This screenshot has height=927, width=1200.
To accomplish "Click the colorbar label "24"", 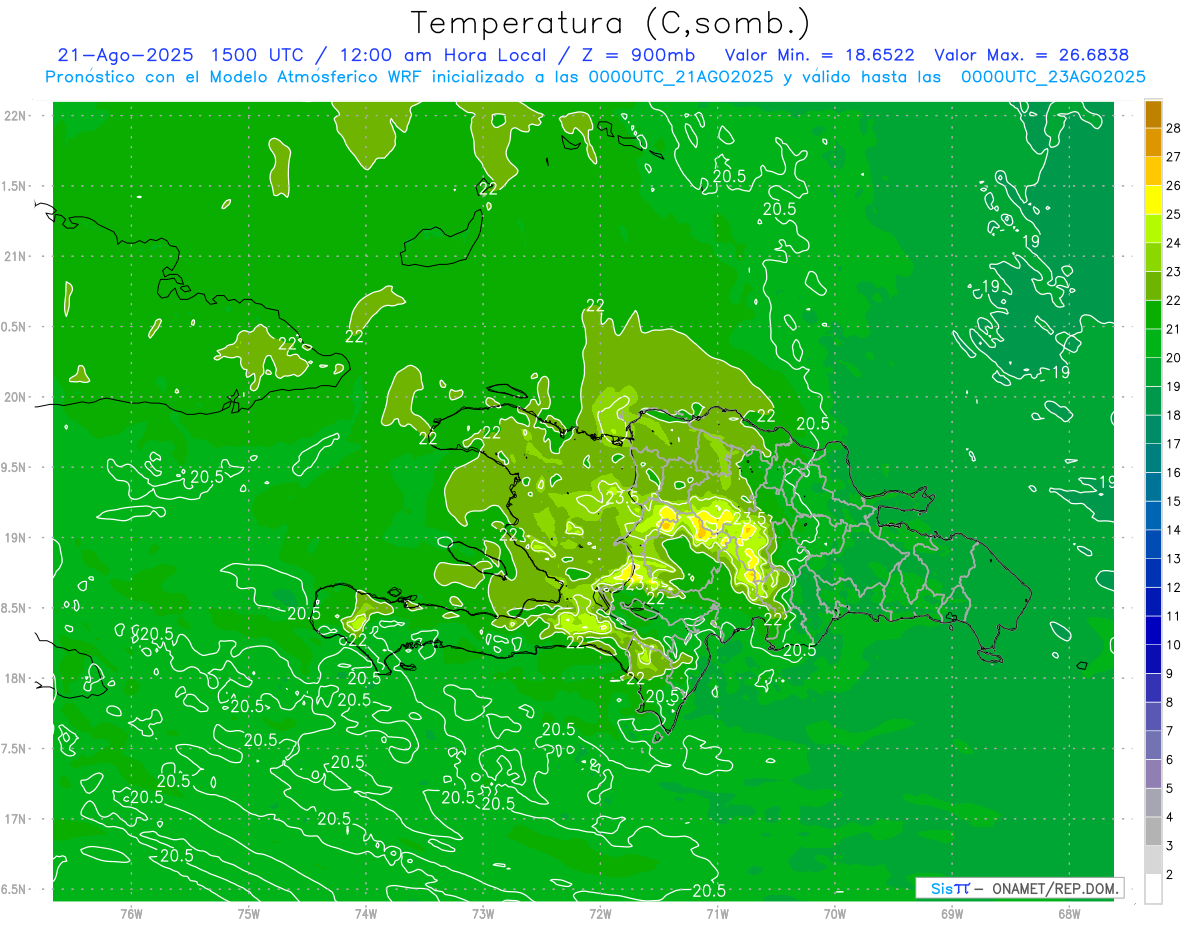I will [x=1173, y=243].
